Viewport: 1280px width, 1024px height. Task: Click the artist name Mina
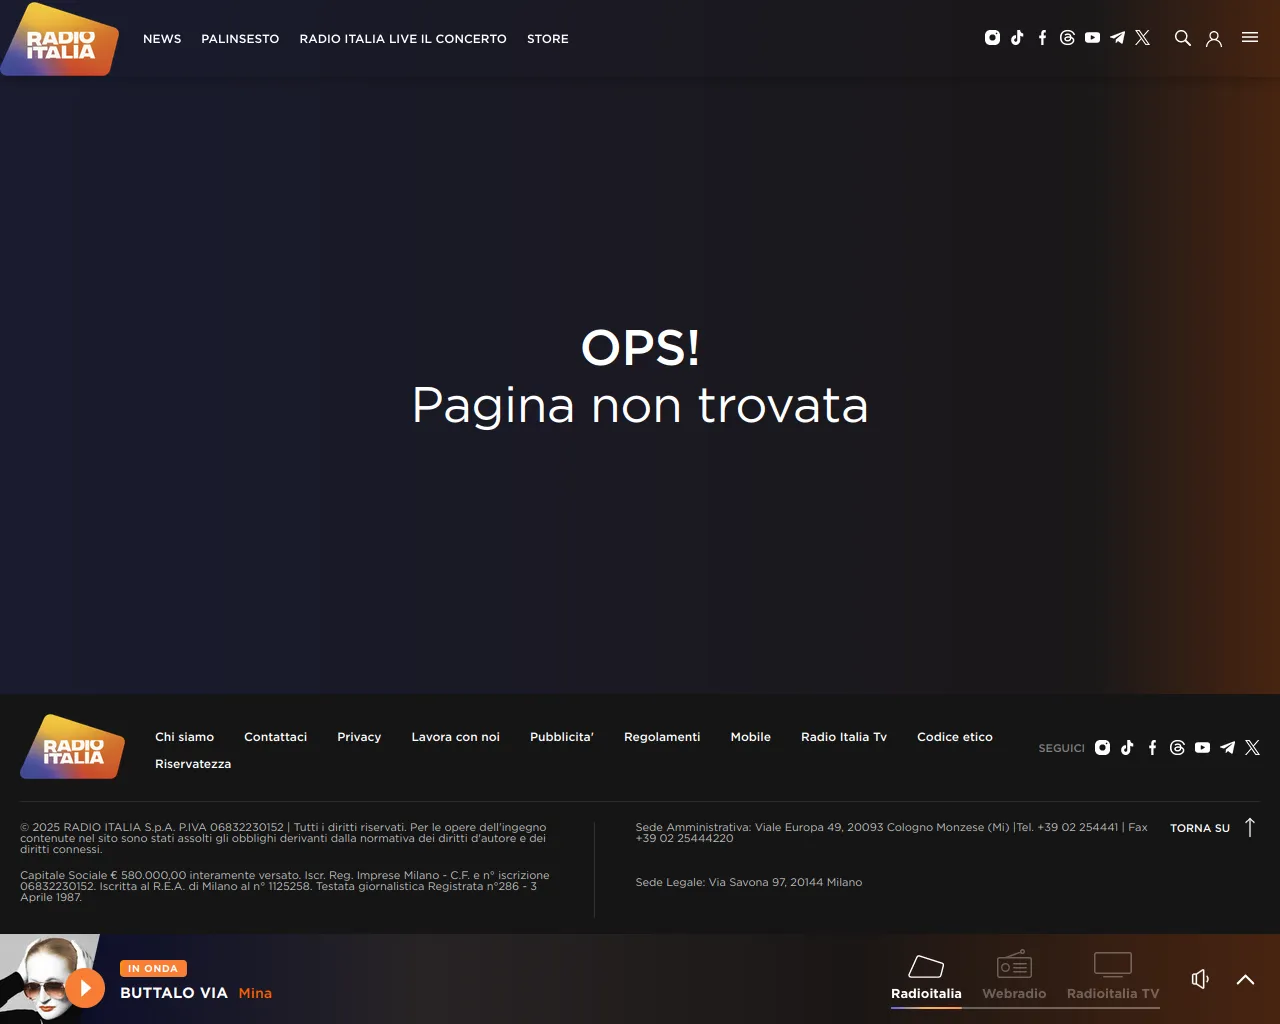click(255, 993)
